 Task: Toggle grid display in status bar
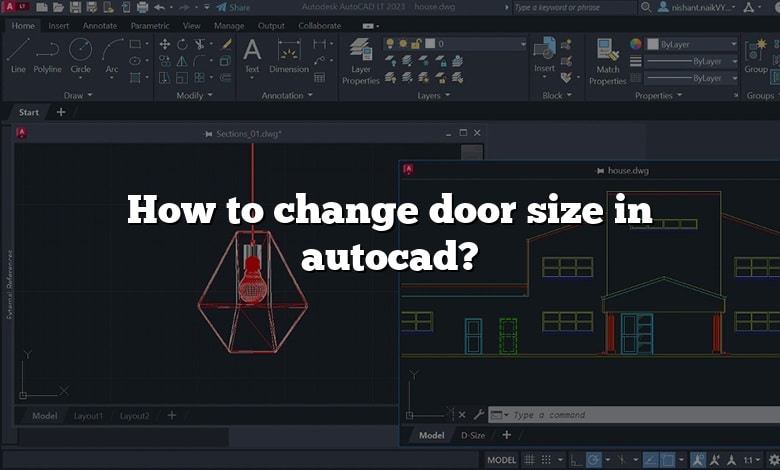(530, 460)
